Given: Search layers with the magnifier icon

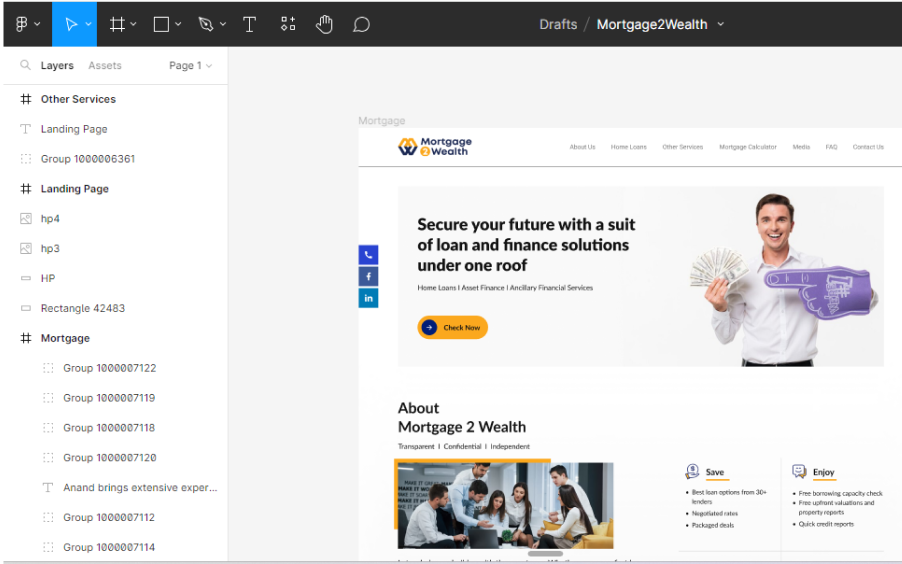Looking at the screenshot, I should pyautogui.click(x=26, y=66).
